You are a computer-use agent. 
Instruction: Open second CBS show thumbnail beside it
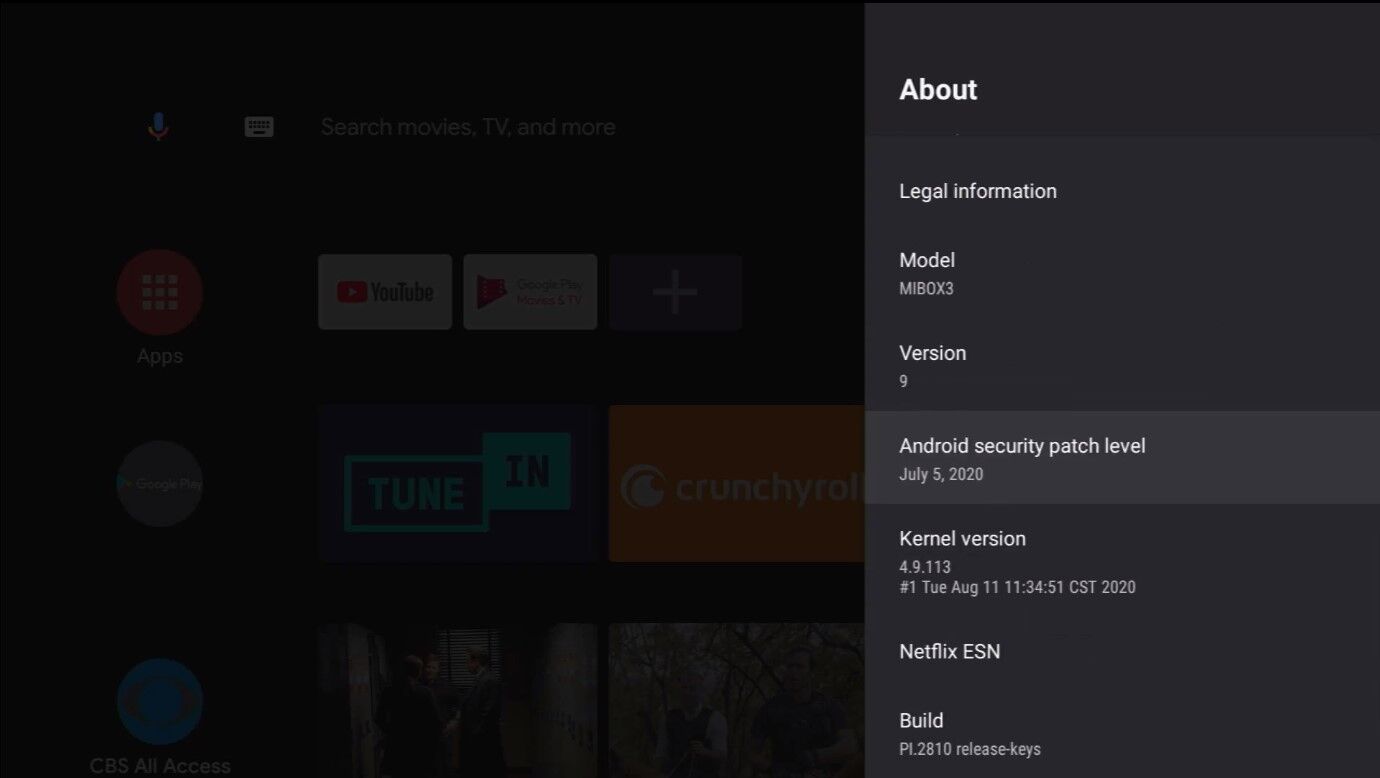737,700
